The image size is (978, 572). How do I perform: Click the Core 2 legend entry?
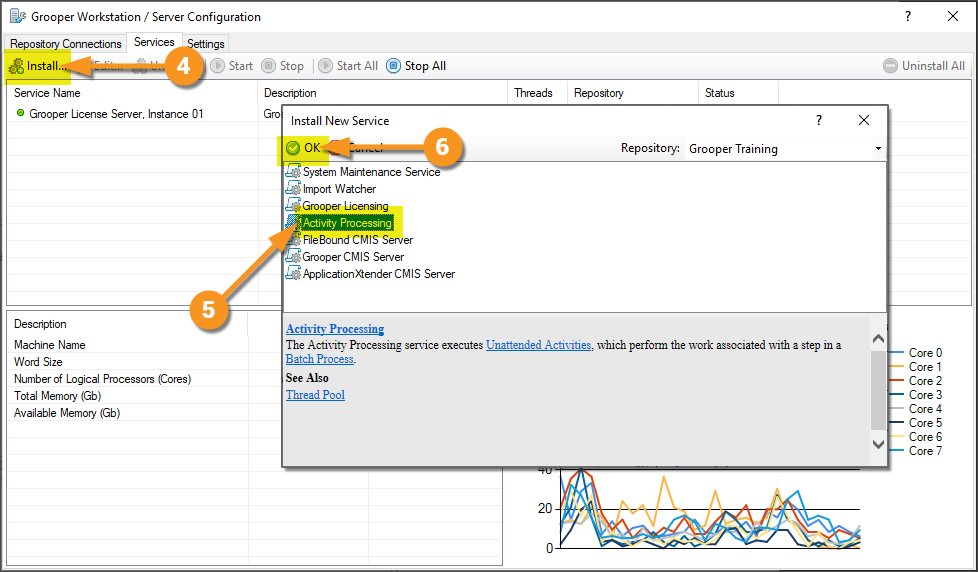[916, 381]
